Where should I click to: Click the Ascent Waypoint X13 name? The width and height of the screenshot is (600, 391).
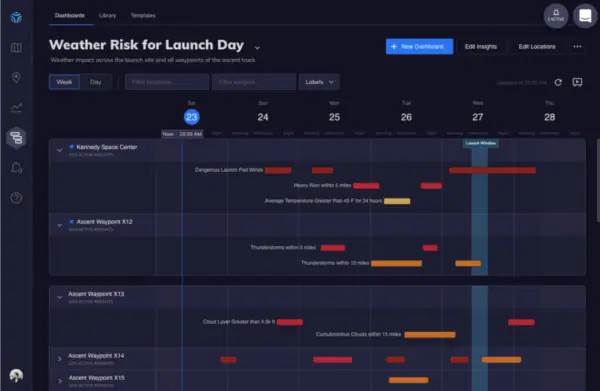pos(96,294)
